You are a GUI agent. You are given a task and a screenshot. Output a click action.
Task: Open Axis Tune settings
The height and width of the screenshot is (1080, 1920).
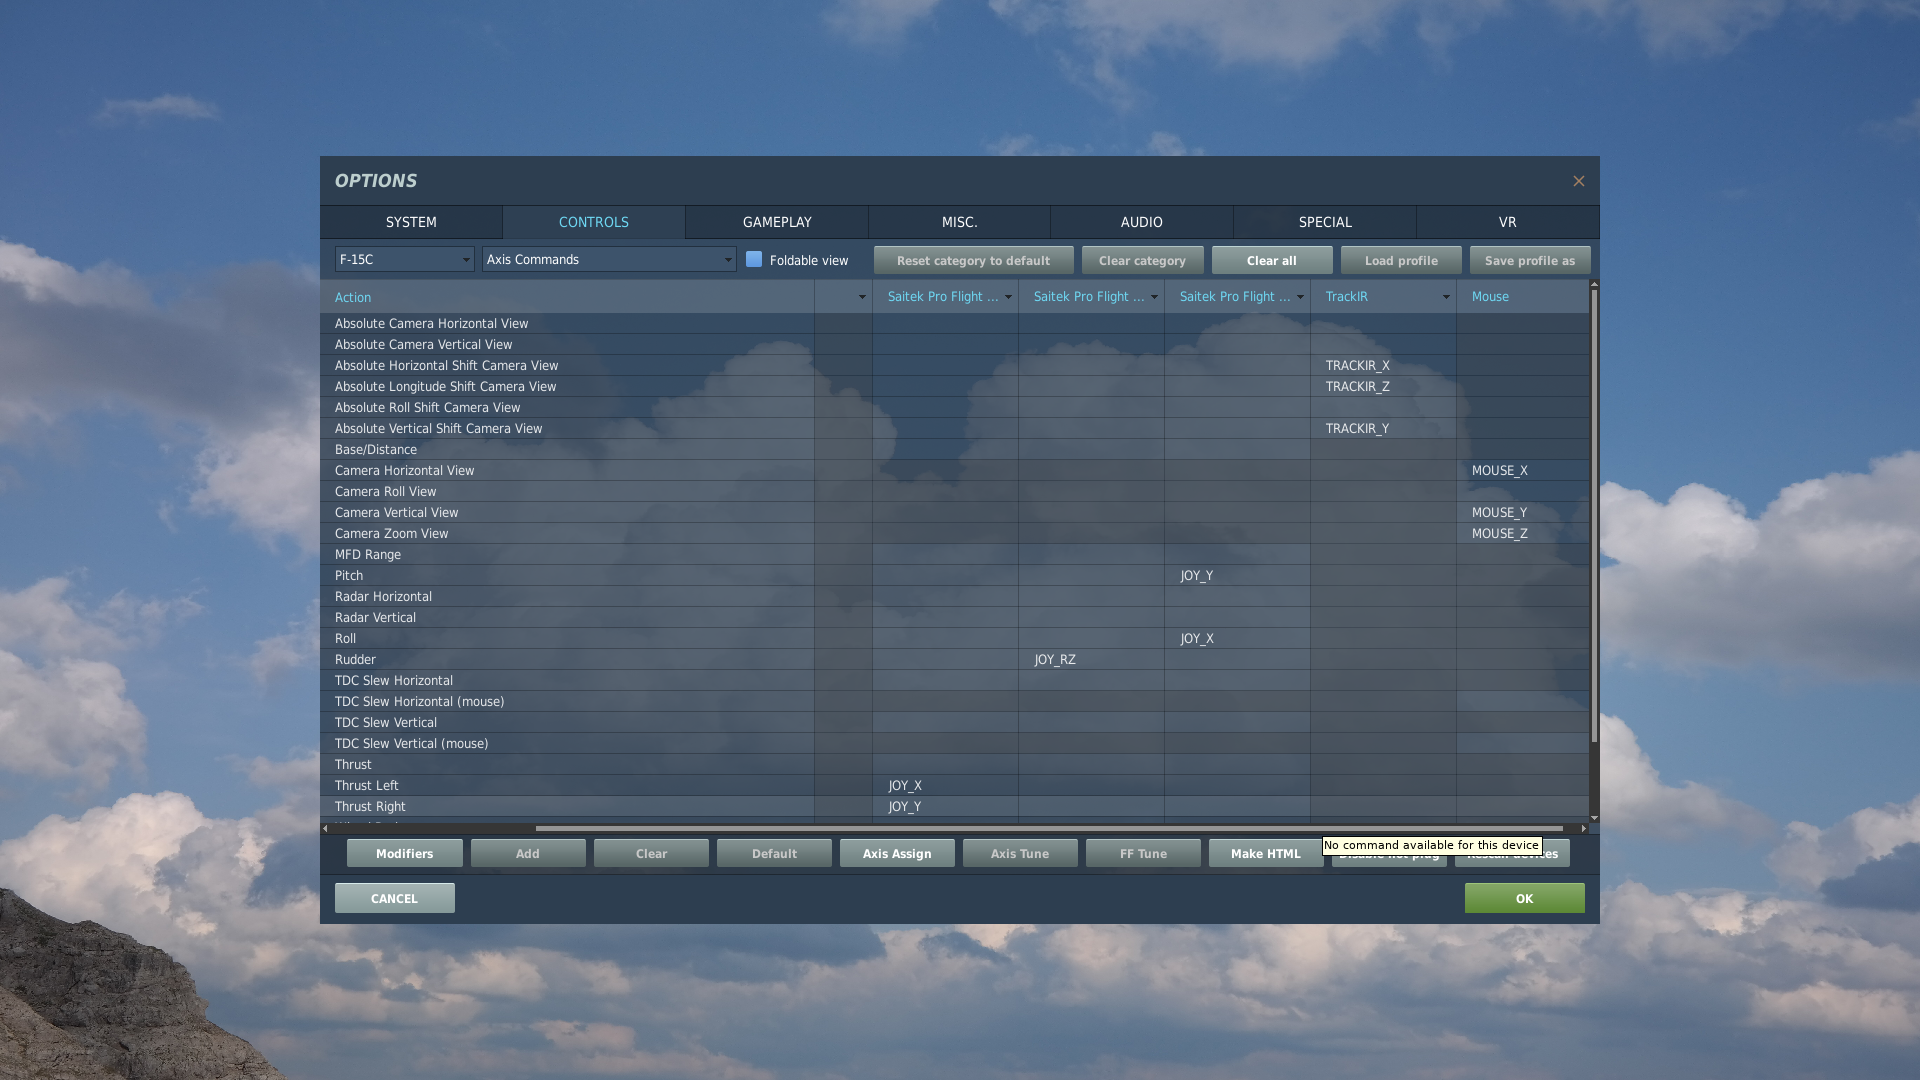pos(1020,853)
